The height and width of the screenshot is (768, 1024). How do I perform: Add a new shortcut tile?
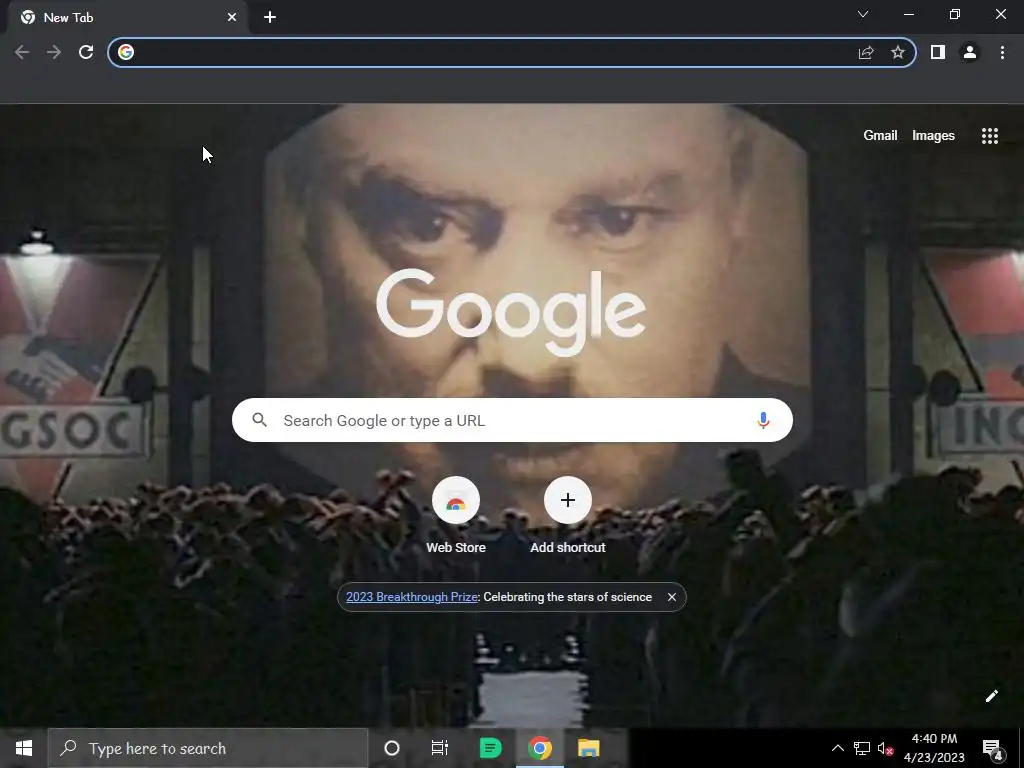[568, 515]
